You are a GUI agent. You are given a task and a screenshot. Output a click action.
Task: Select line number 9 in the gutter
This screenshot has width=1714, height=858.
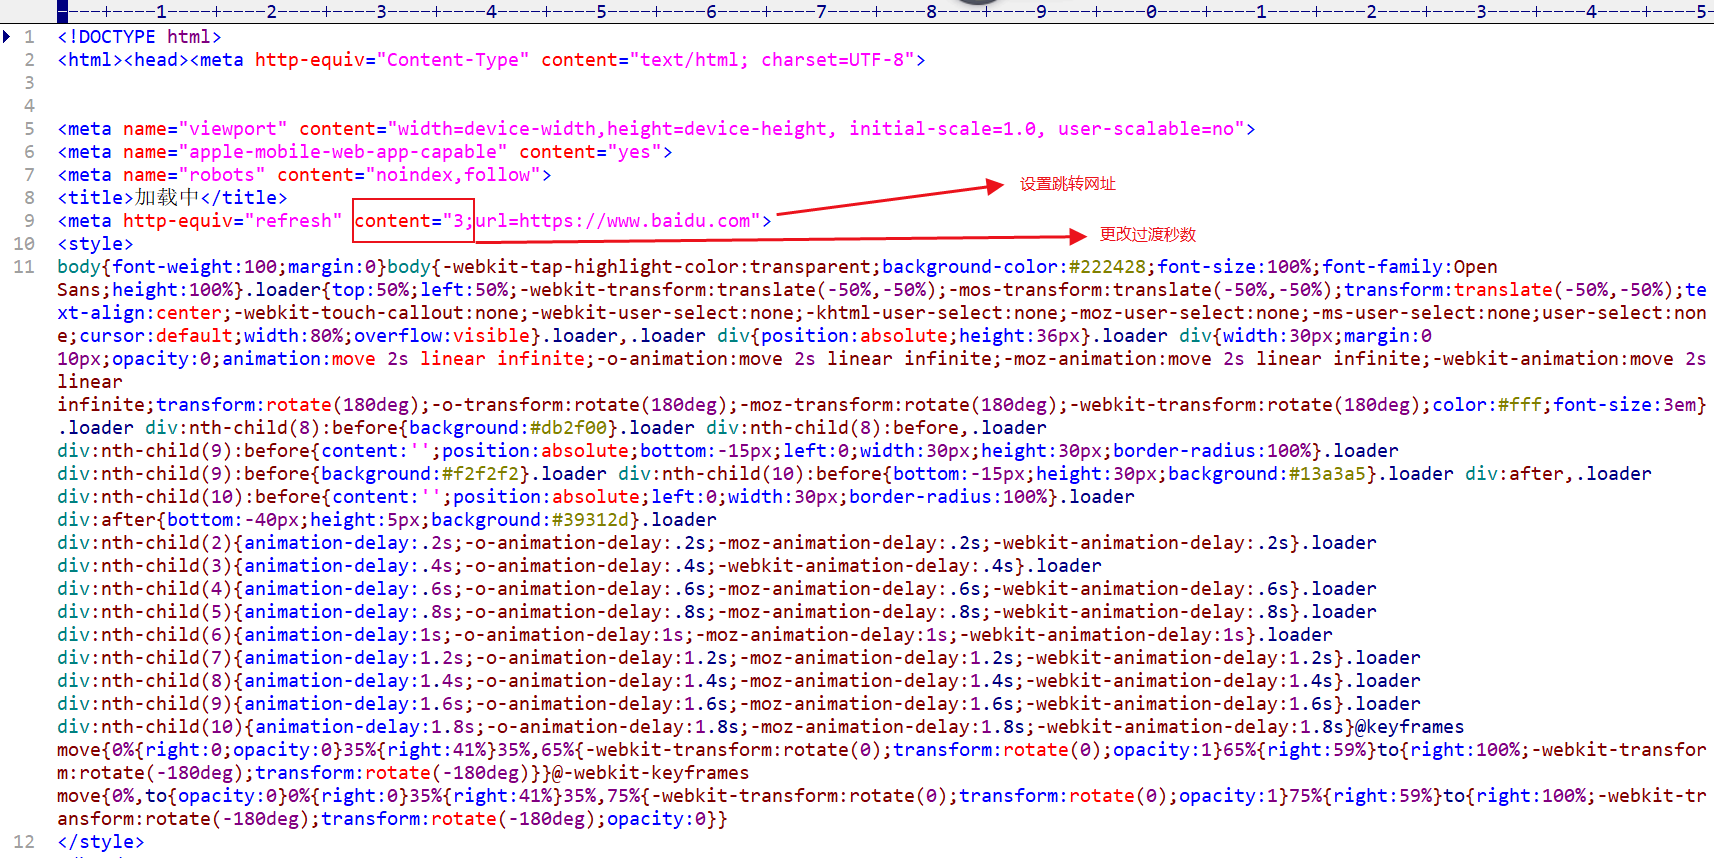pos(30,221)
